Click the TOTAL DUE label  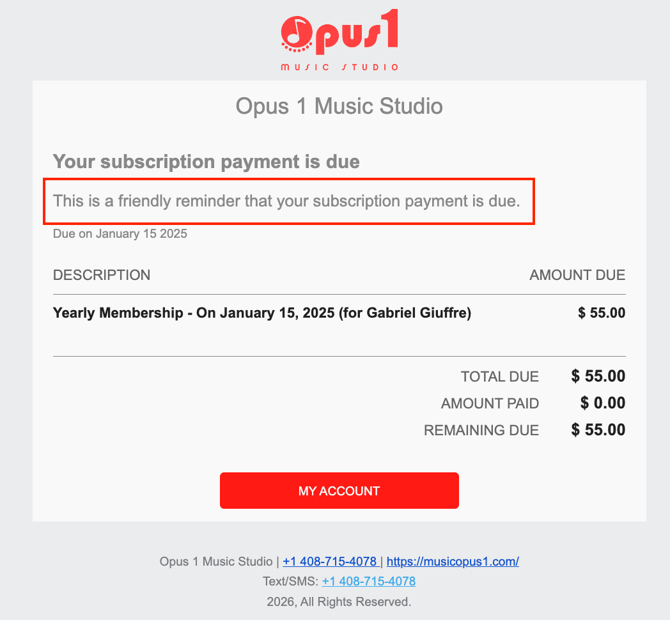click(499, 377)
